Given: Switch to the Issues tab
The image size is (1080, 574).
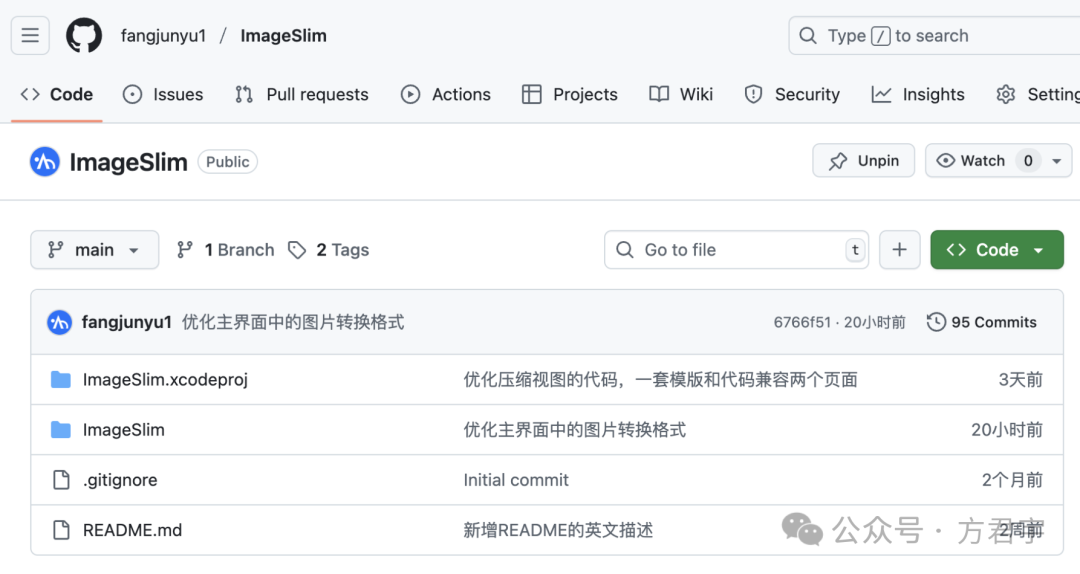Looking at the screenshot, I should point(163,94).
